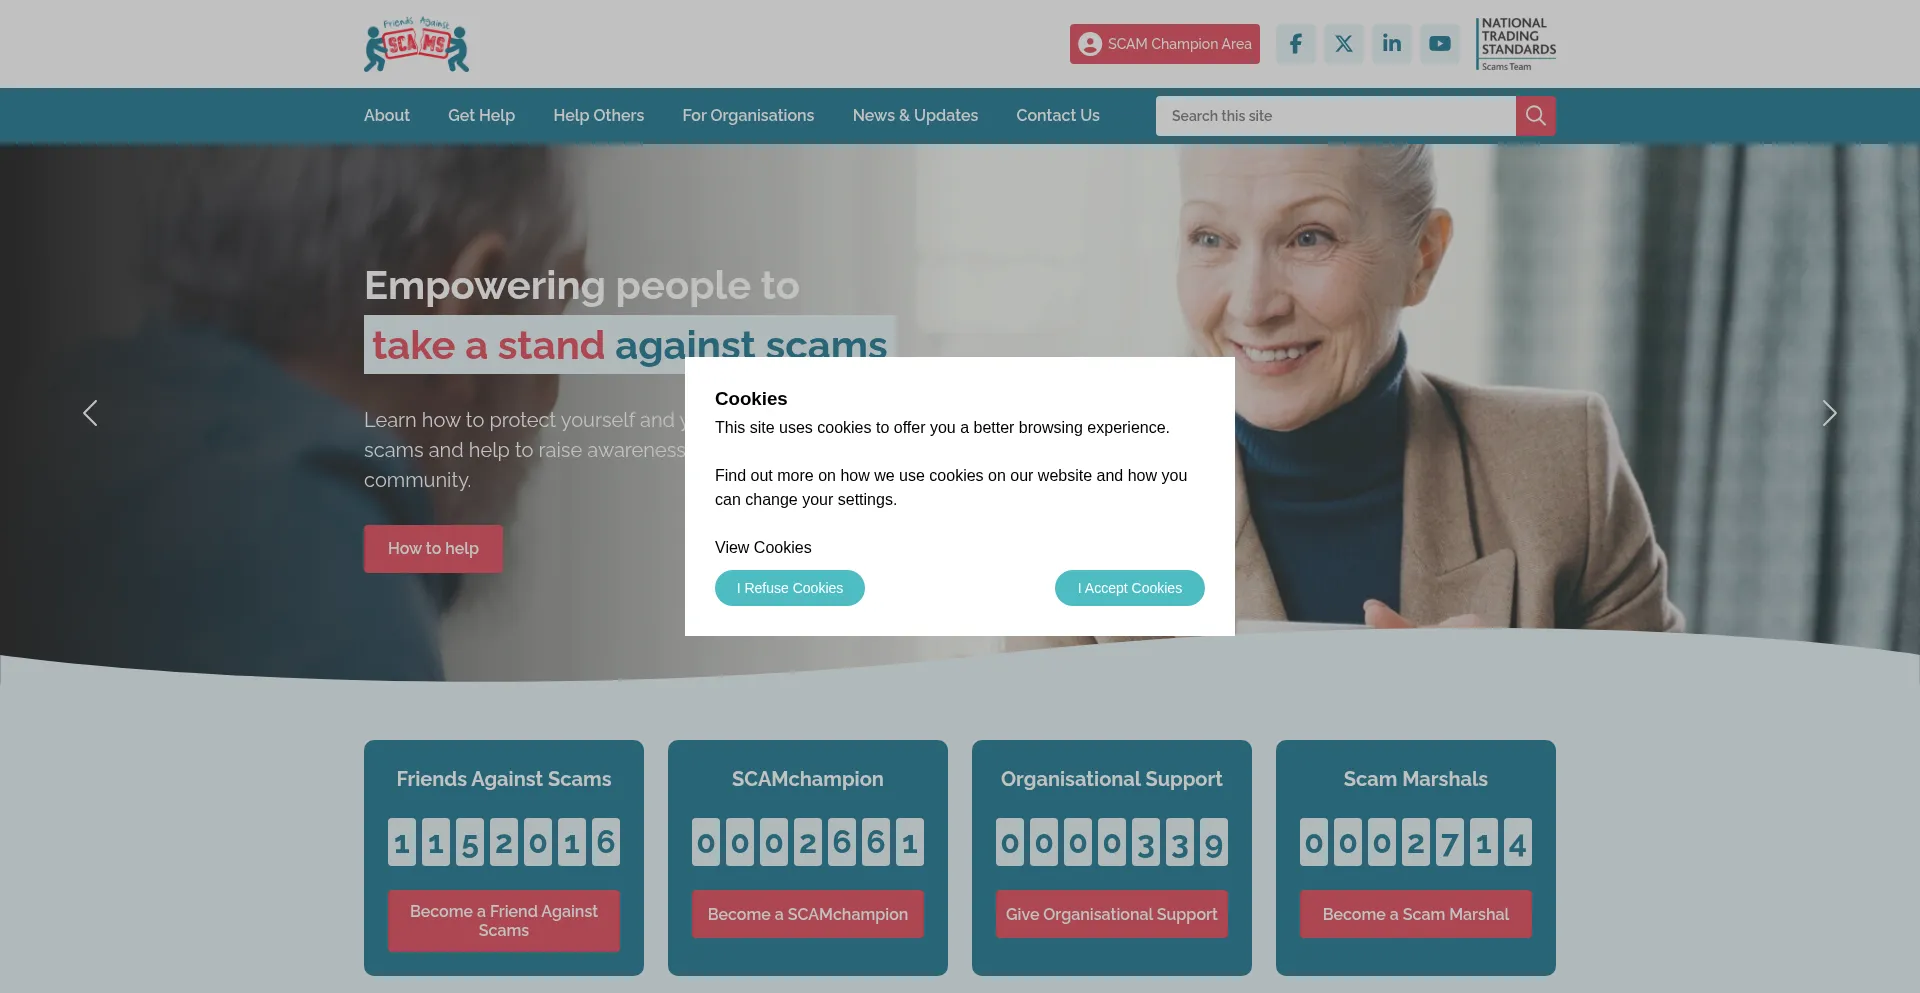This screenshot has height=993, width=1920.
Task: Click Become a Scam Marshal button
Action: point(1415,914)
